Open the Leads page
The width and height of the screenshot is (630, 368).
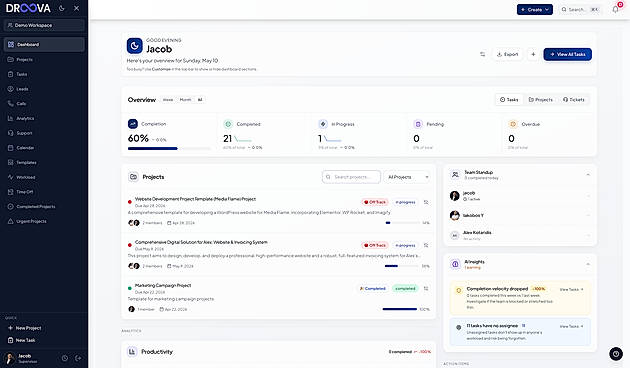pyautogui.click(x=44, y=89)
